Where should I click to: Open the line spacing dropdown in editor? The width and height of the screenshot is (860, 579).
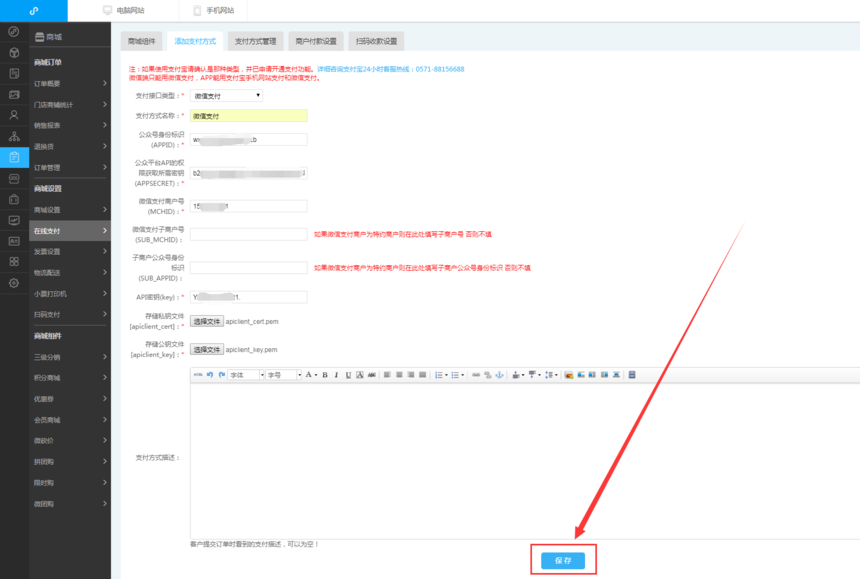[551, 374]
